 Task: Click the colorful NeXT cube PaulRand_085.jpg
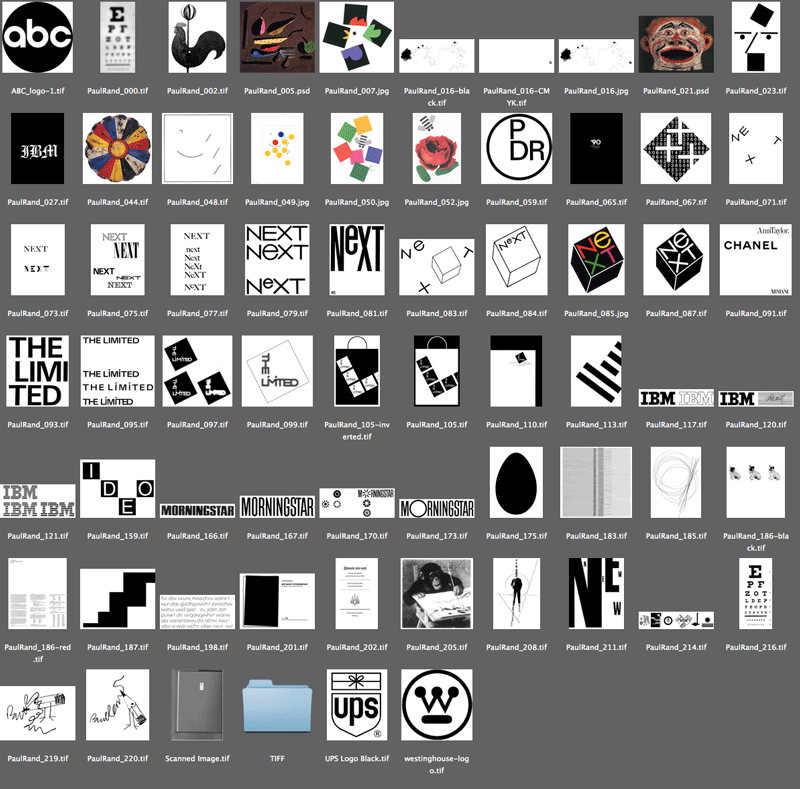(x=597, y=259)
